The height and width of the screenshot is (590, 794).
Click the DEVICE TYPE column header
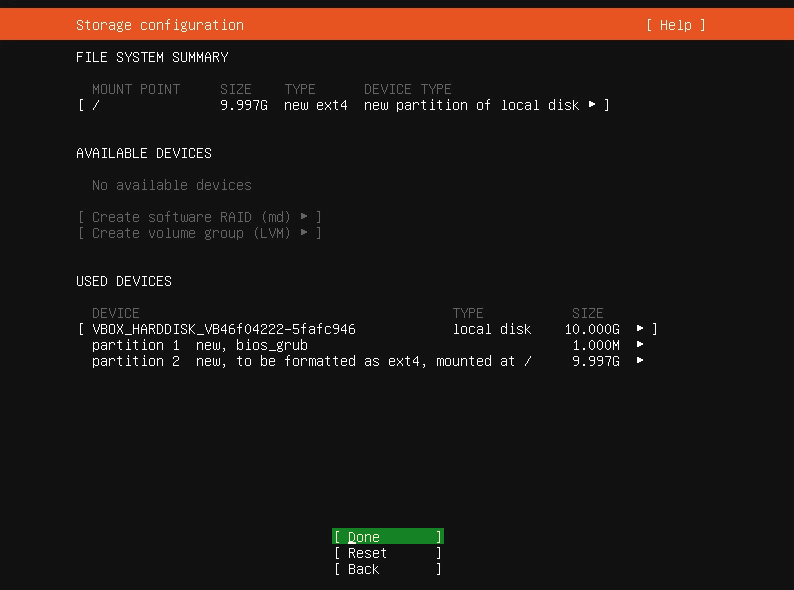click(408, 89)
